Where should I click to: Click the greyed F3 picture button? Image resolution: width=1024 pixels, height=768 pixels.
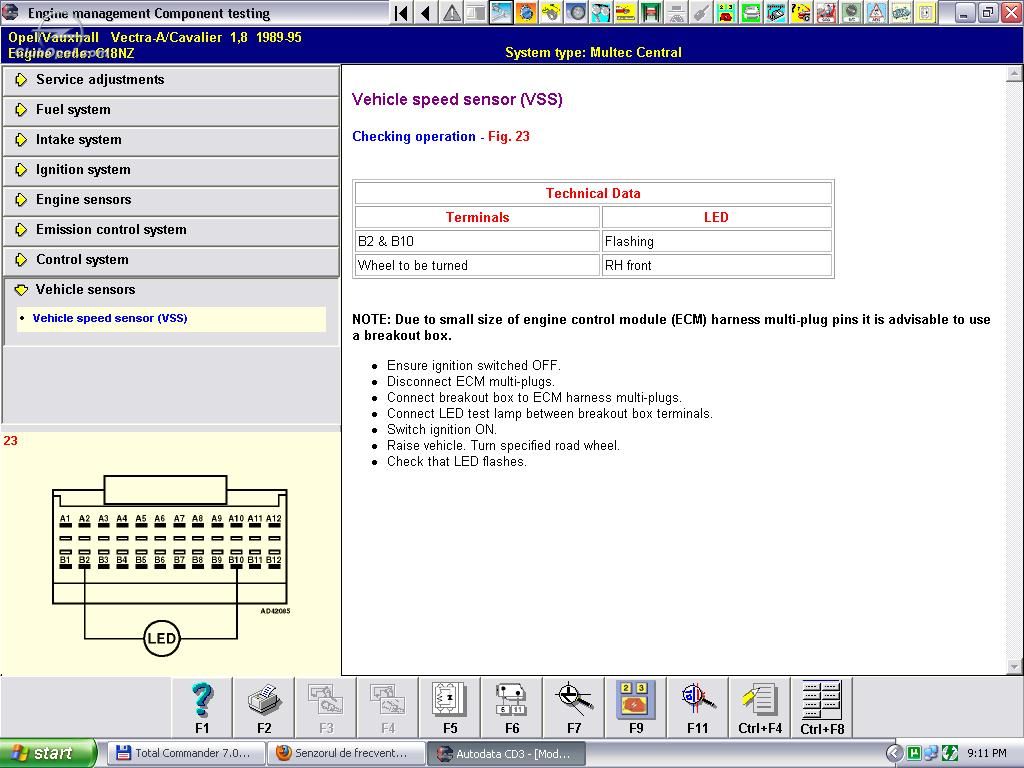(x=326, y=707)
